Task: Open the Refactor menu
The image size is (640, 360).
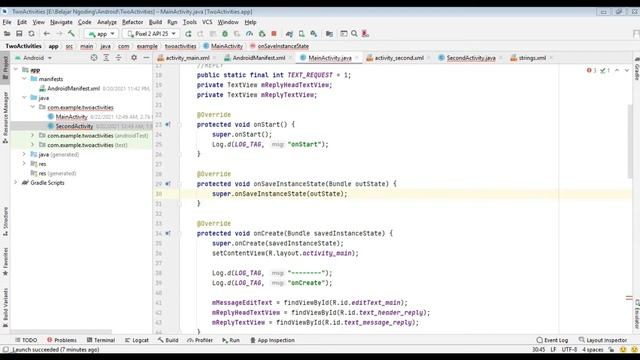Action: (x=133, y=22)
